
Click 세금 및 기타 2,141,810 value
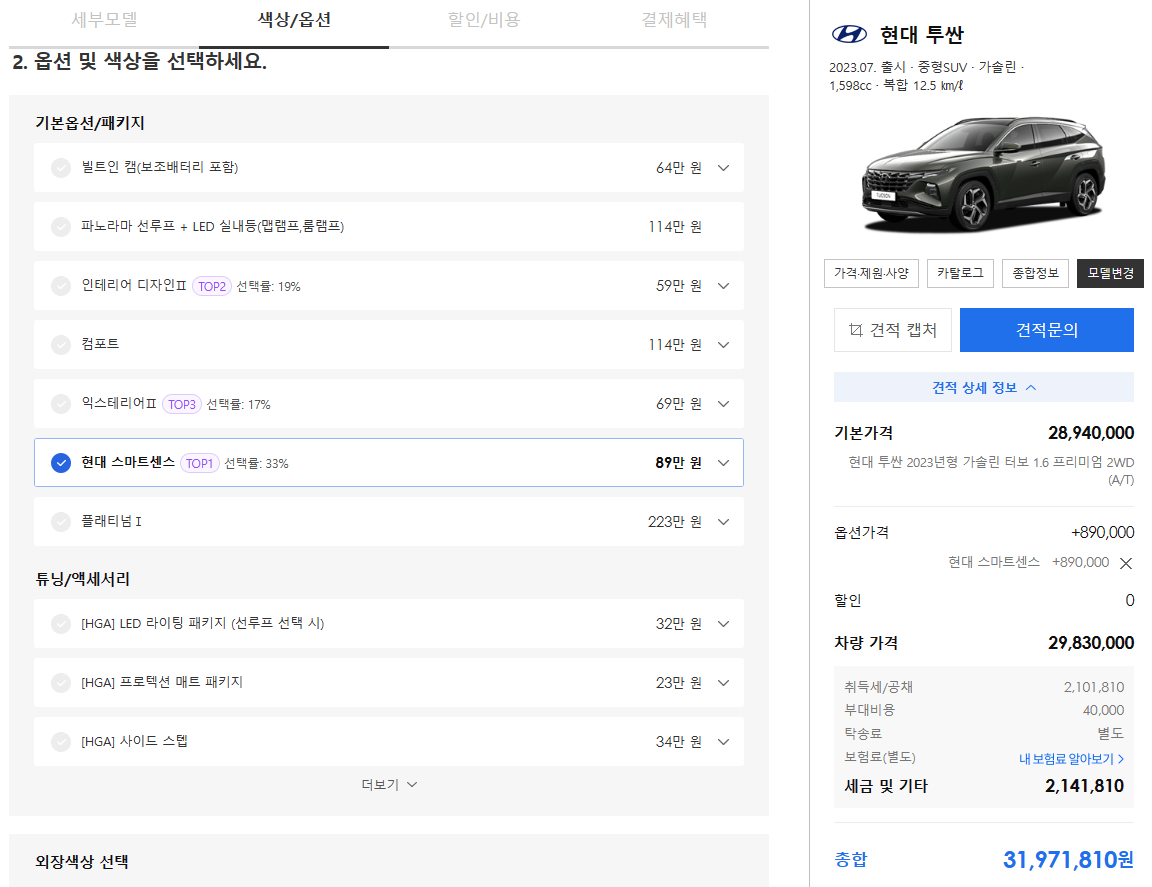tap(1084, 786)
